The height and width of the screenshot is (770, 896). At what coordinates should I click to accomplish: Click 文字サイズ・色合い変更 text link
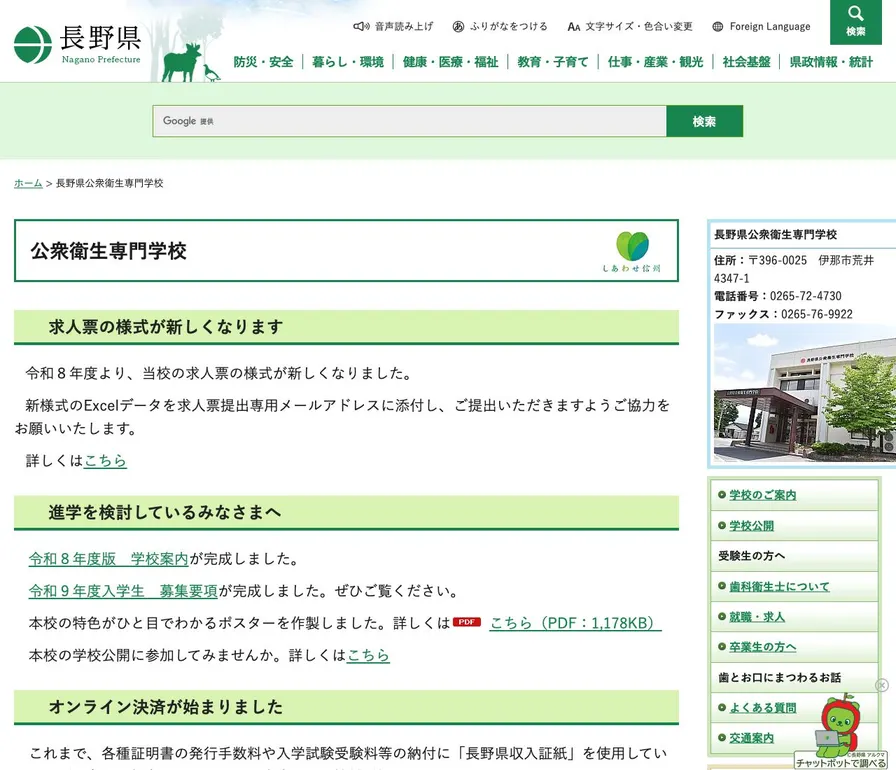pos(639,26)
